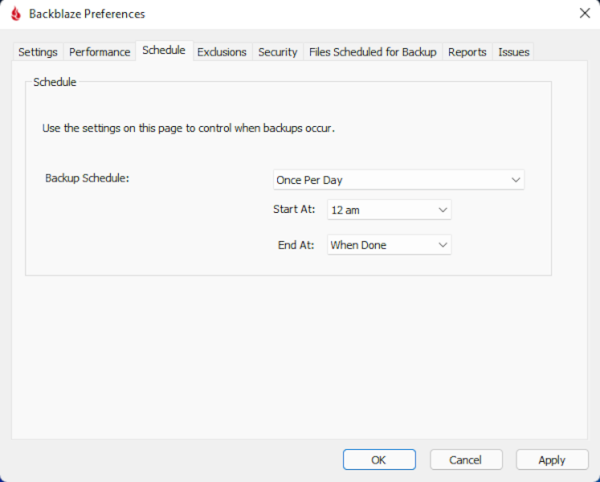Viewport: 600px width, 482px height.
Task: Expand the Backup Schedule dropdown showing Once Per Day
Action: point(398,180)
